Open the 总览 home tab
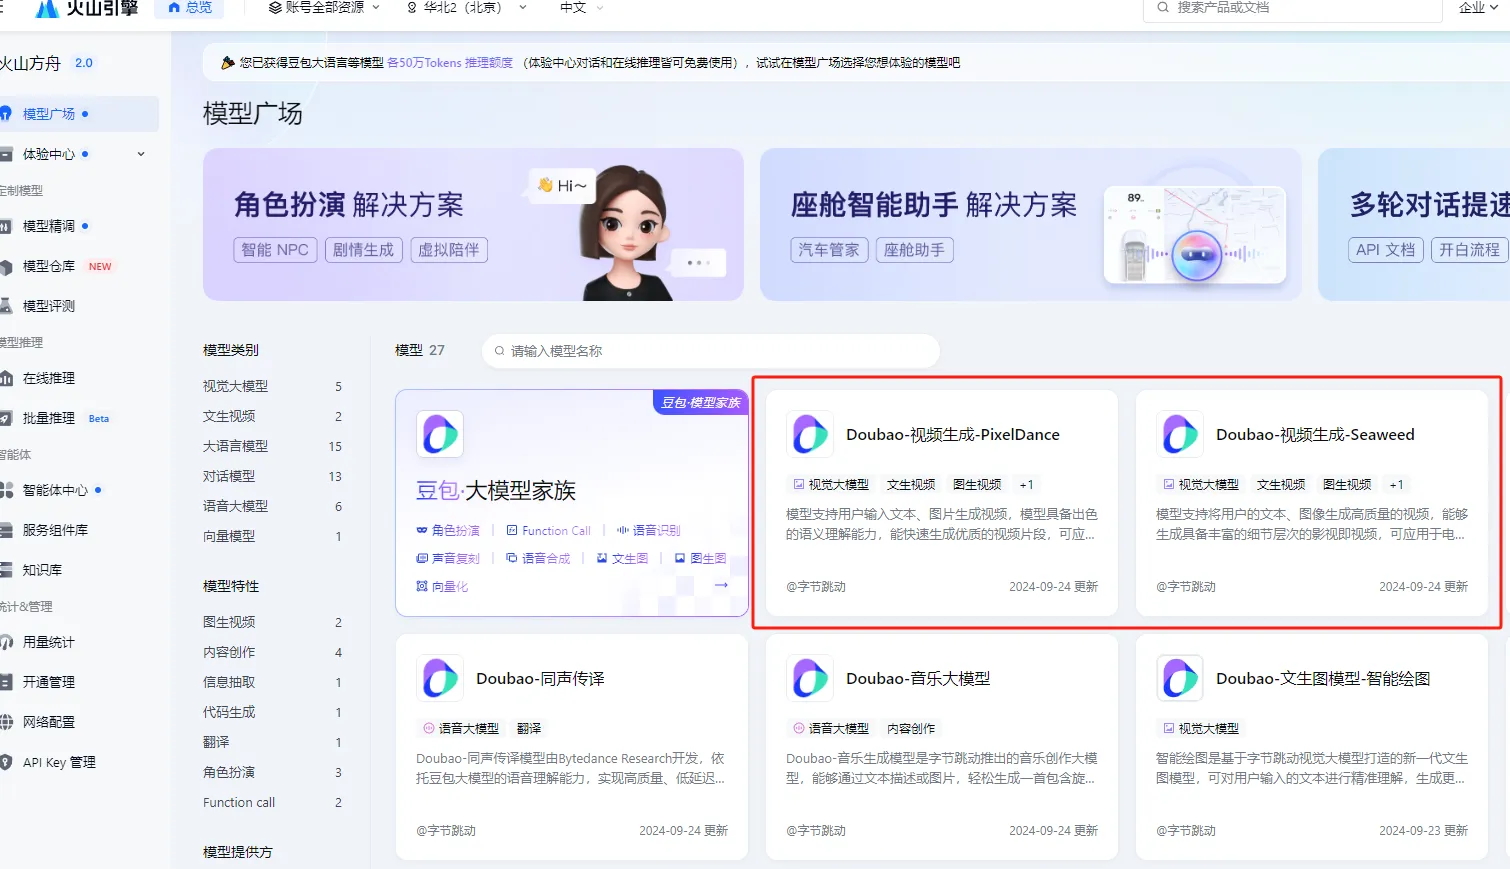 pos(190,8)
